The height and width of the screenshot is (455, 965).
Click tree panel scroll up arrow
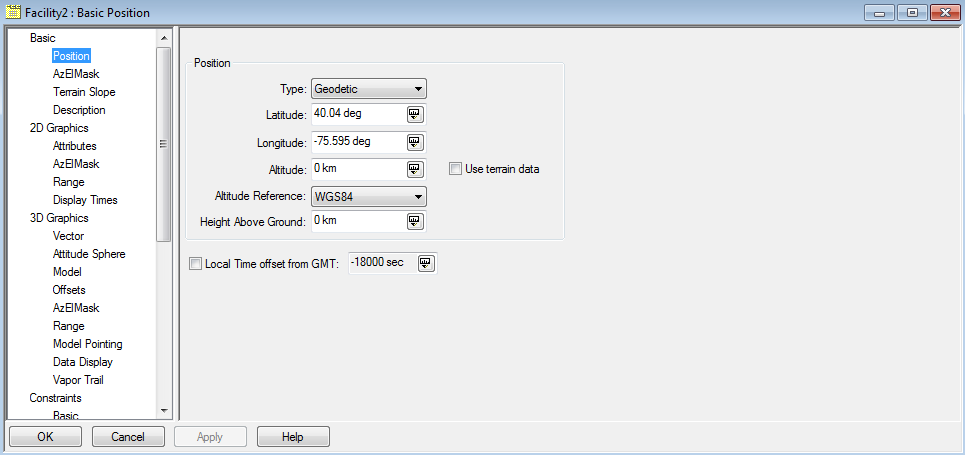pyautogui.click(x=164, y=38)
